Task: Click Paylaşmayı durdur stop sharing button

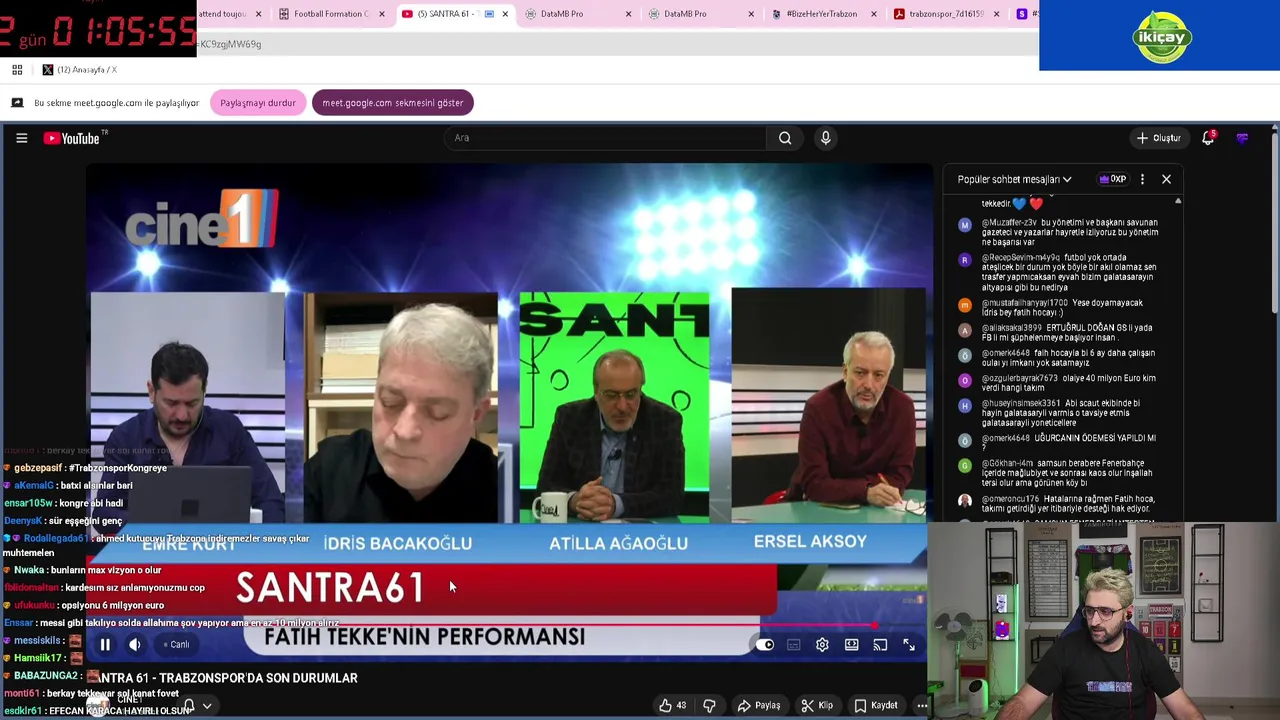Action: tap(258, 103)
